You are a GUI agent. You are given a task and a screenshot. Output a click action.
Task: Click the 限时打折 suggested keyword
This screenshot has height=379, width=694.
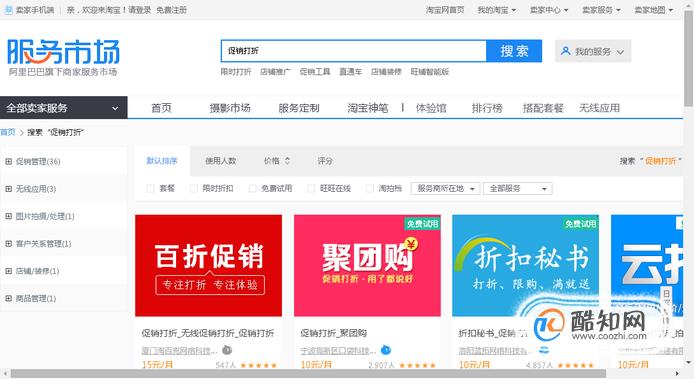(x=236, y=71)
